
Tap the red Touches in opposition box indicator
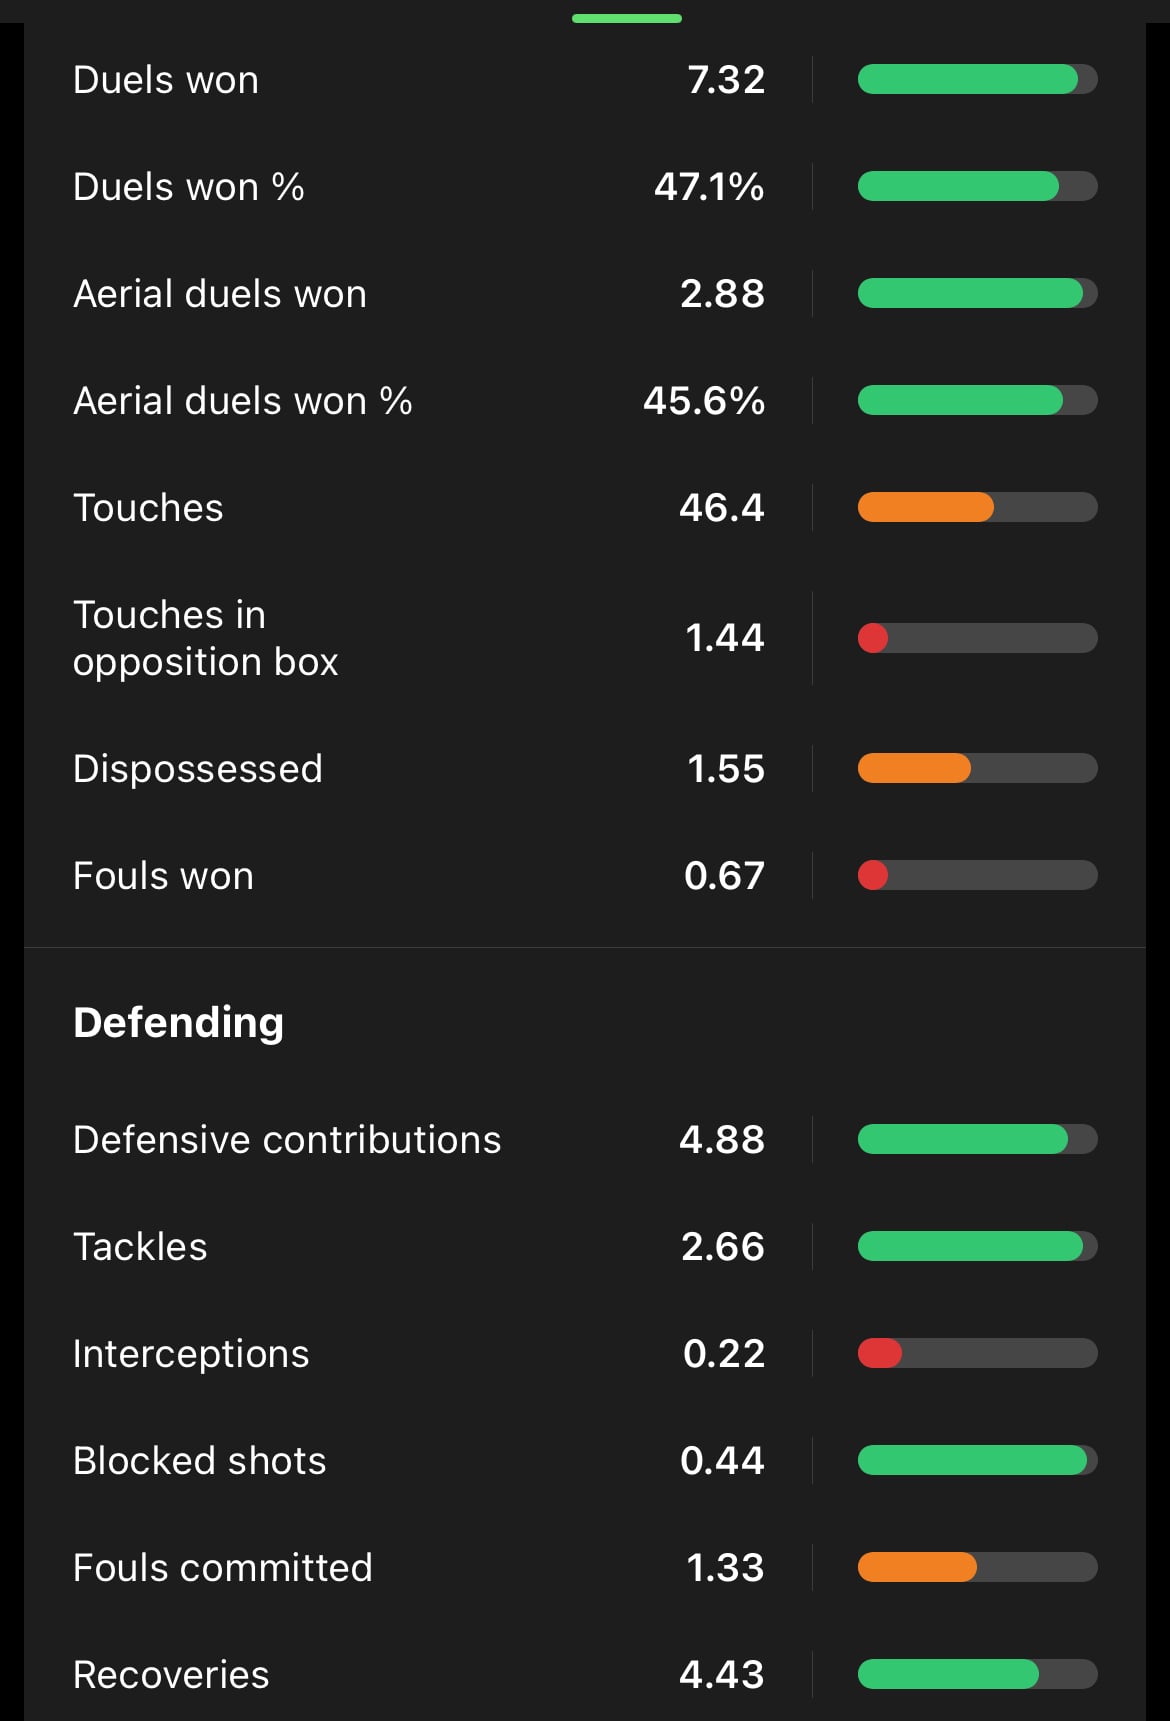(x=873, y=638)
